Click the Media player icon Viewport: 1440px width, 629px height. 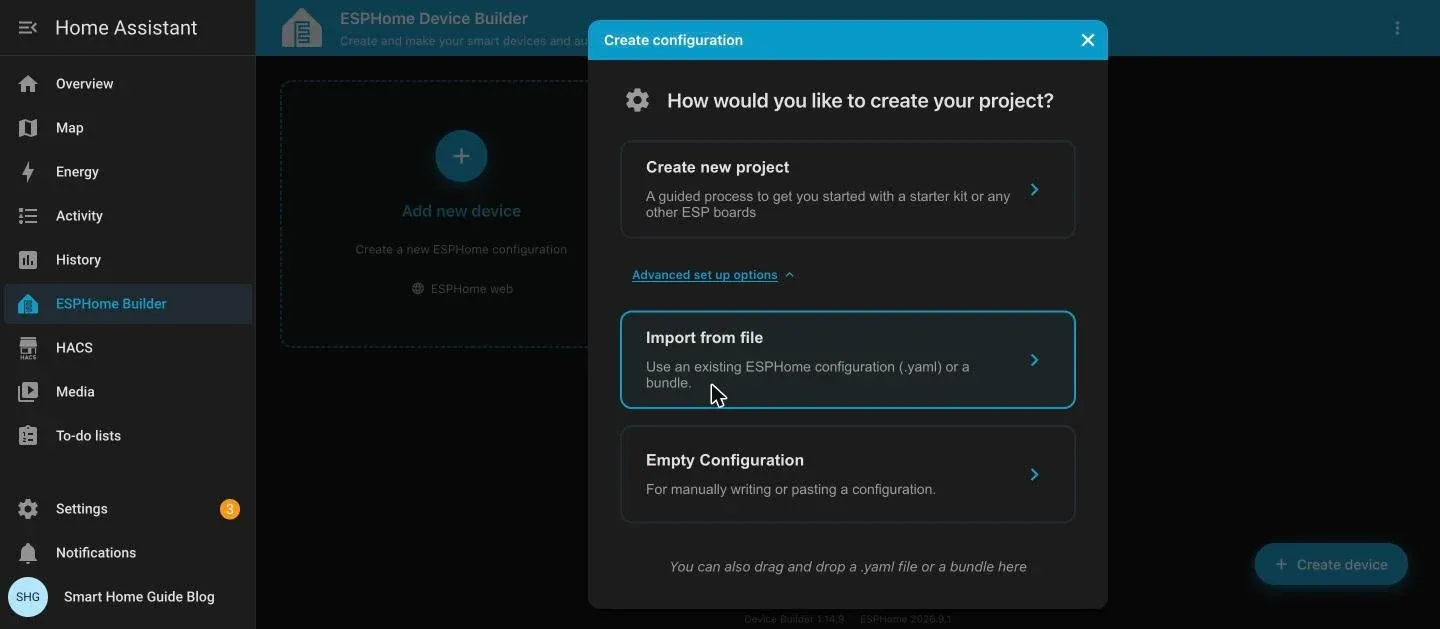[28, 392]
